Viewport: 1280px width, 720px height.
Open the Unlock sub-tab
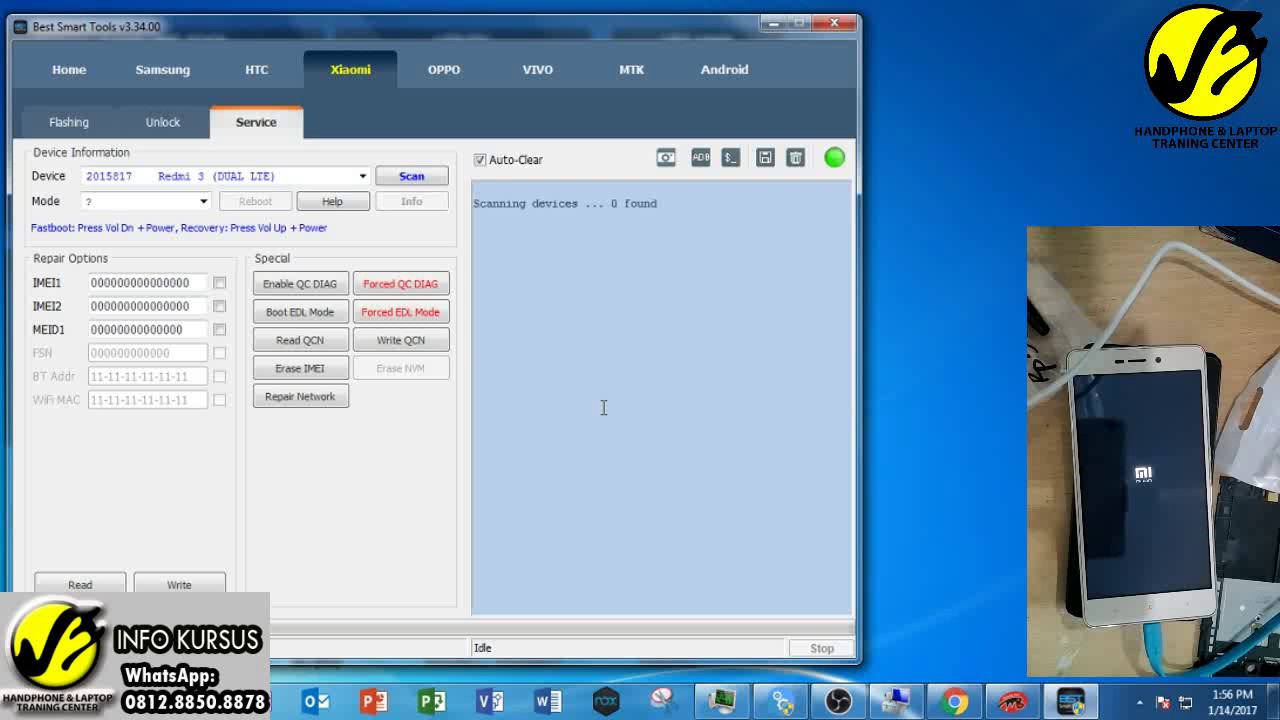[x=163, y=122]
